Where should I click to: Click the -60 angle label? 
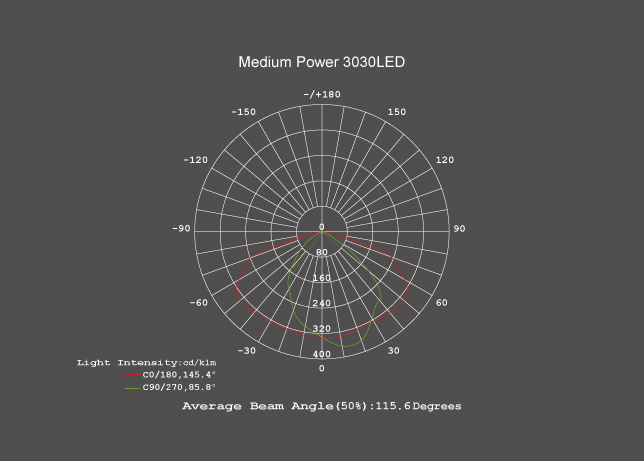point(199,303)
